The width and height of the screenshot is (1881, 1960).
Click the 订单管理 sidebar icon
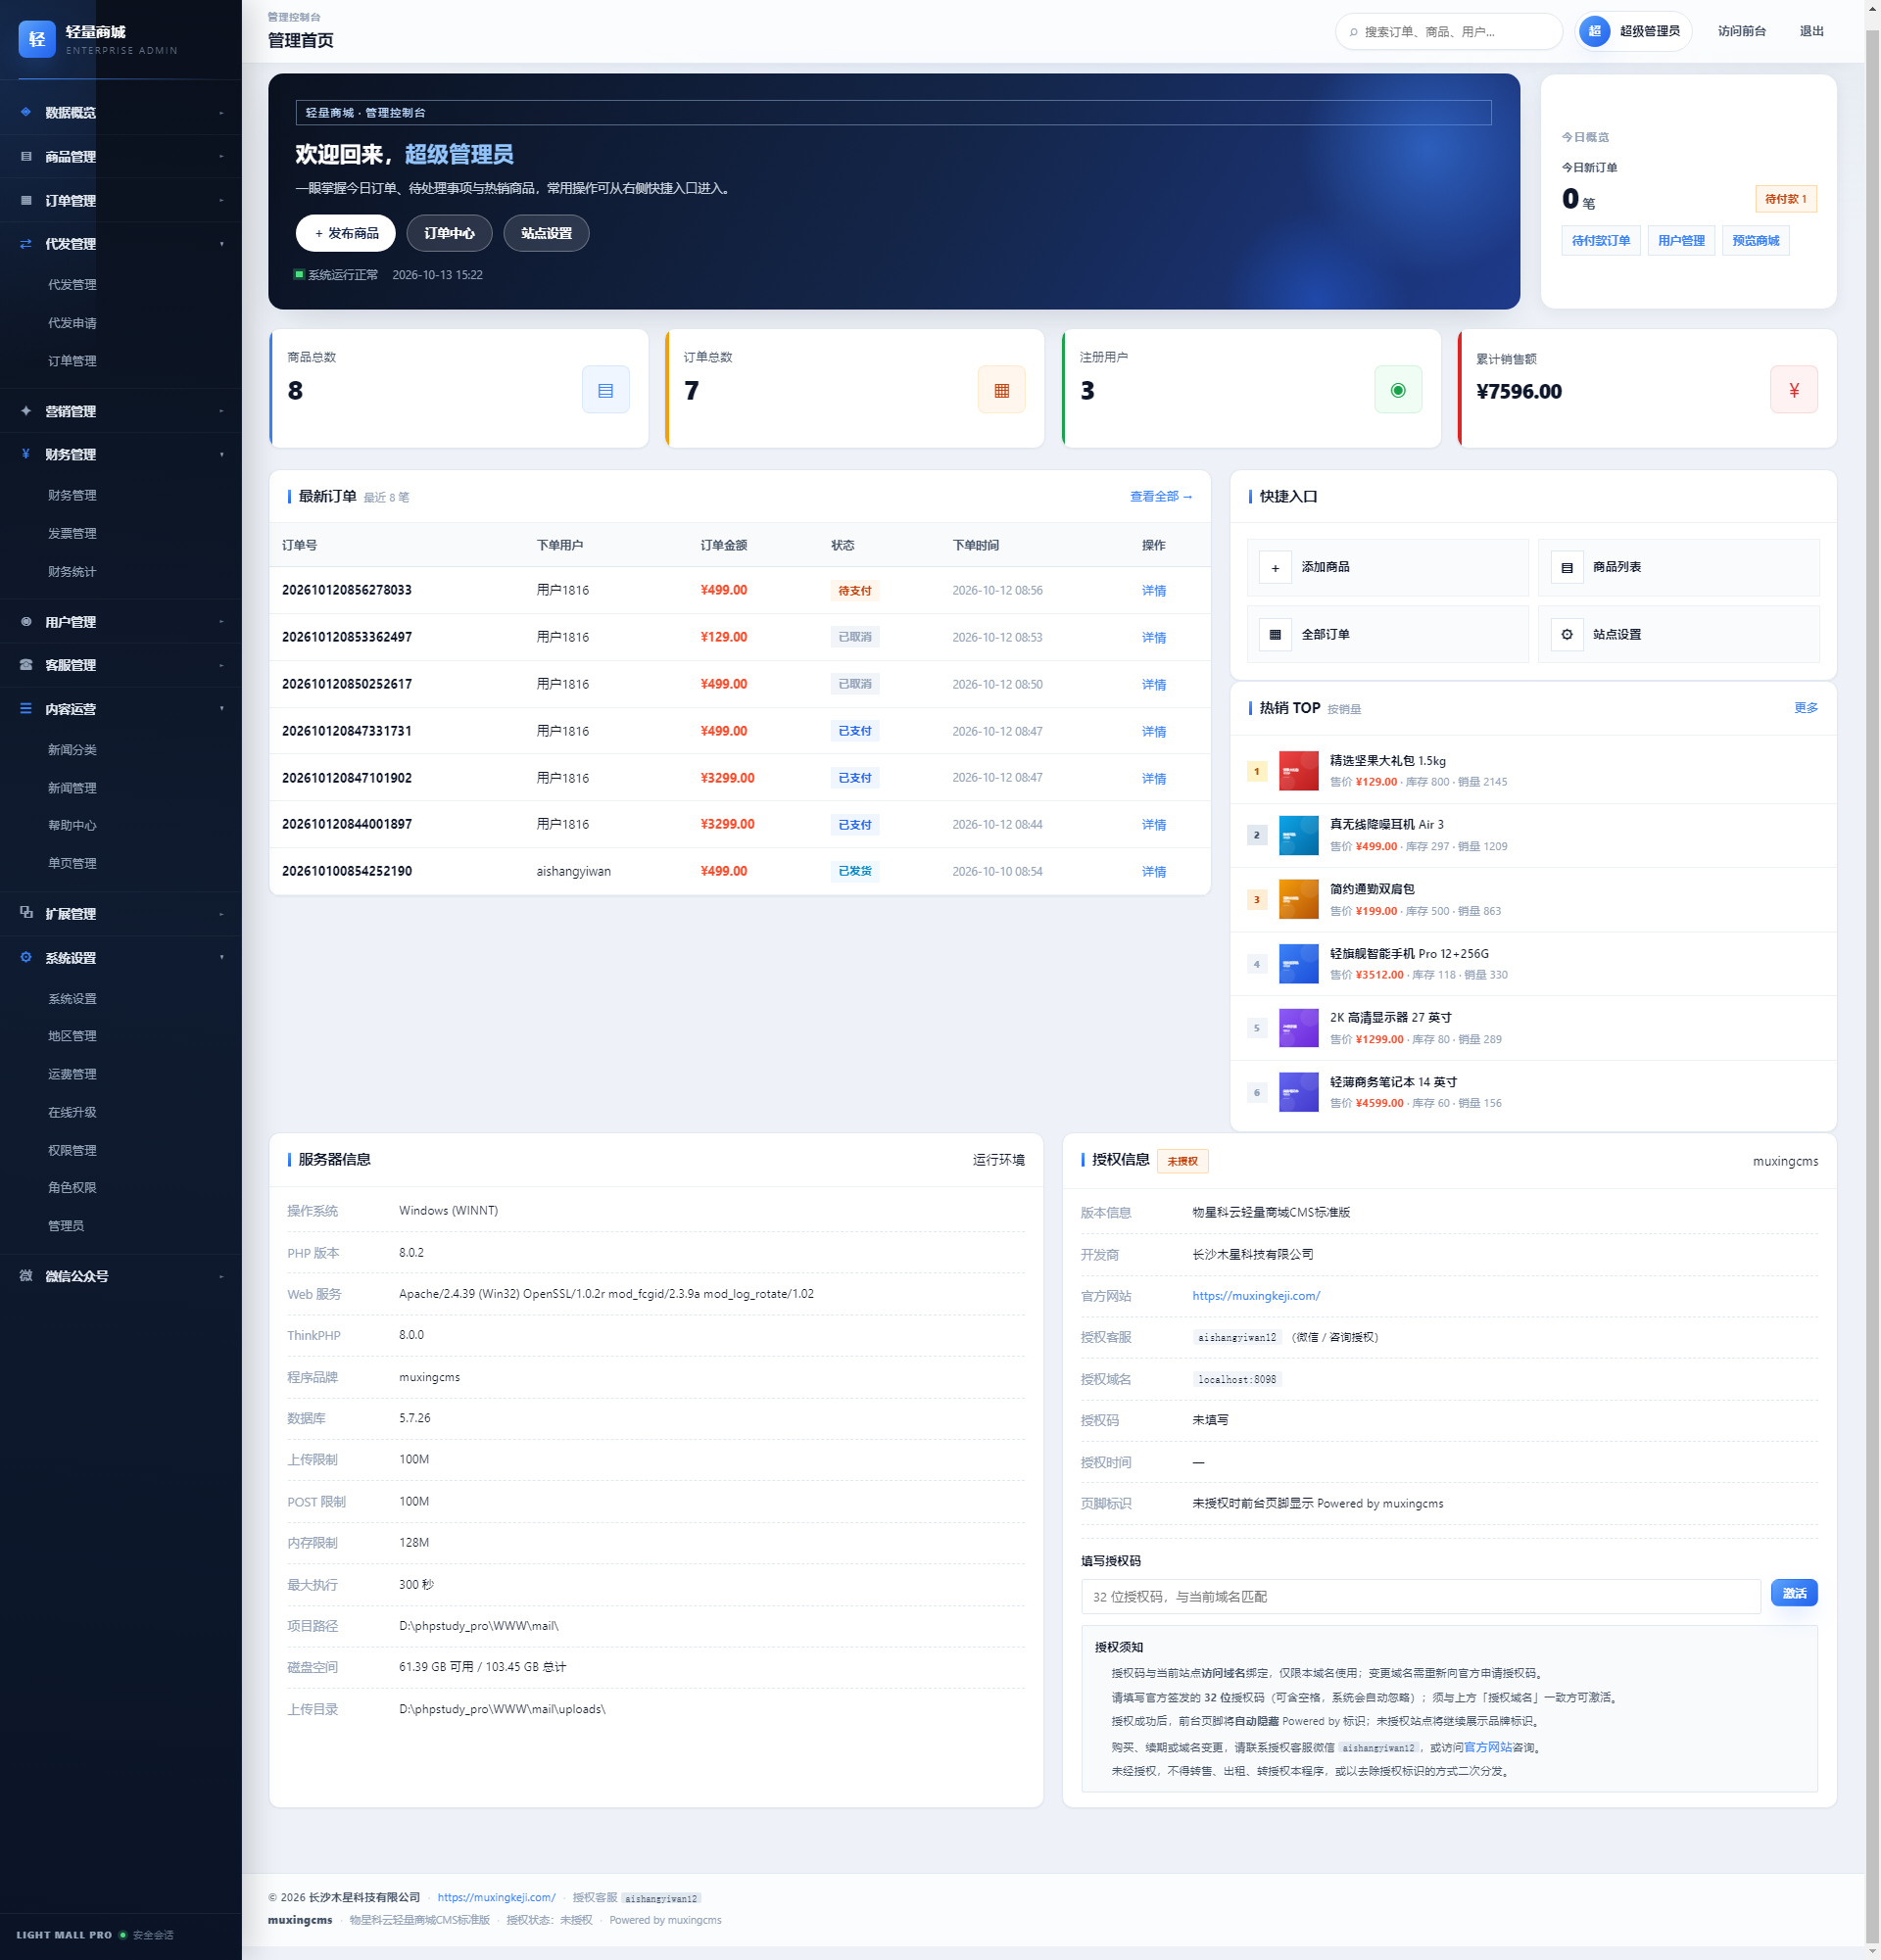[x=26, y=200]
